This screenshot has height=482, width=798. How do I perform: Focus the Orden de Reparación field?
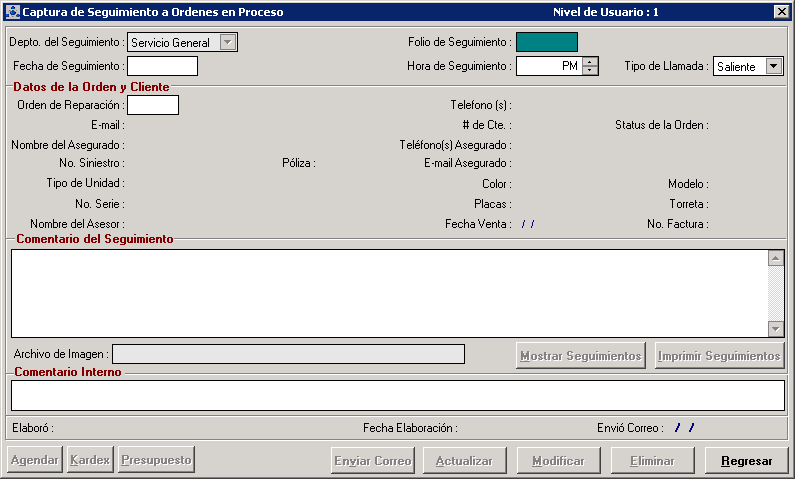(153, 105)
